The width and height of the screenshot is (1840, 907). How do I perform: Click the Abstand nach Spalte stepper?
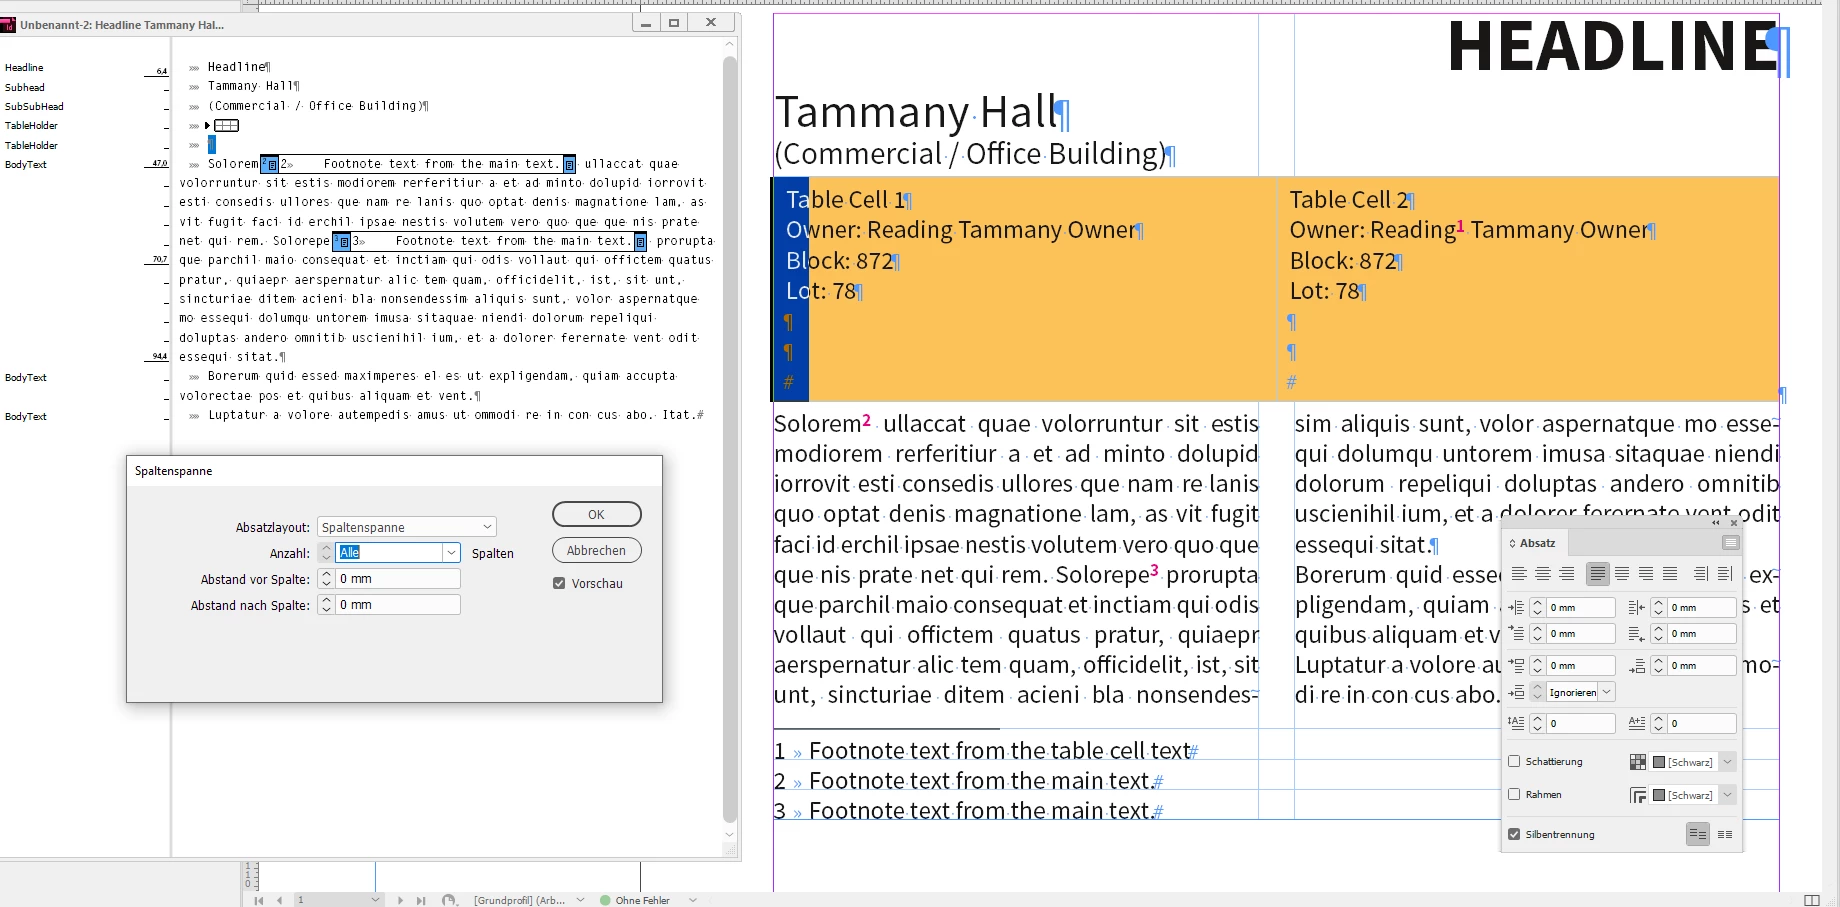pos(326,605)
